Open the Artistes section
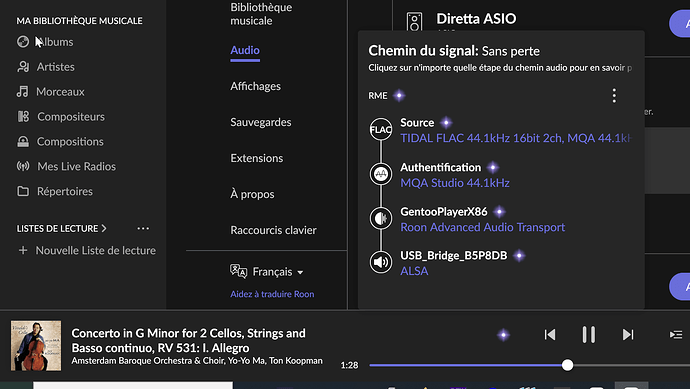The height and width of the screenshot is (389, 690). [46, 67]
